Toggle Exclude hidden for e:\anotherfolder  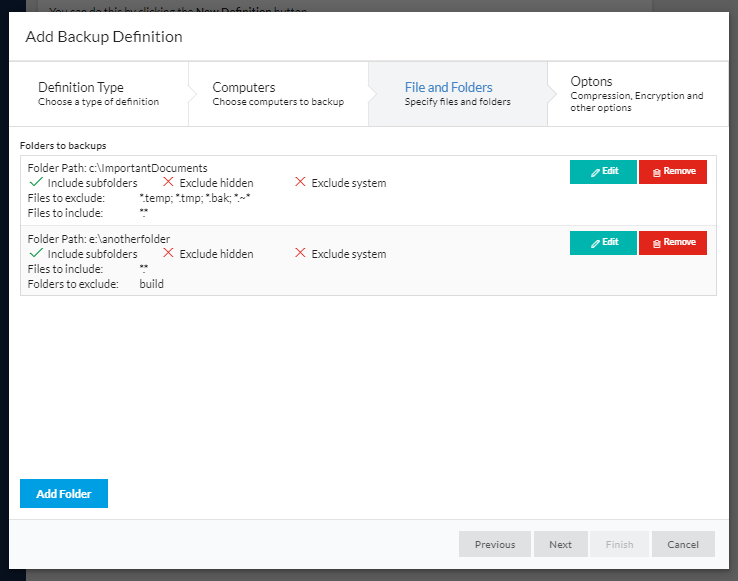point(168,254)
